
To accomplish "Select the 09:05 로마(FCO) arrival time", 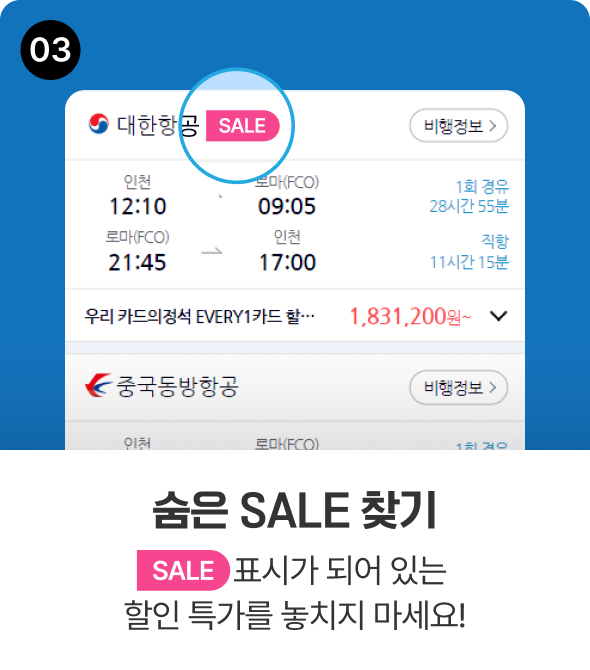I will (287, 206).
